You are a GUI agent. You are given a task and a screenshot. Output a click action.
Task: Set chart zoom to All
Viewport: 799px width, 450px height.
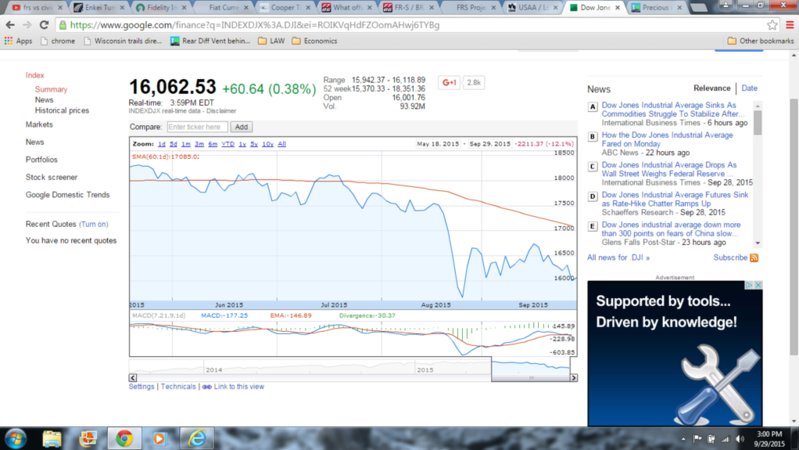coord(282,144)
